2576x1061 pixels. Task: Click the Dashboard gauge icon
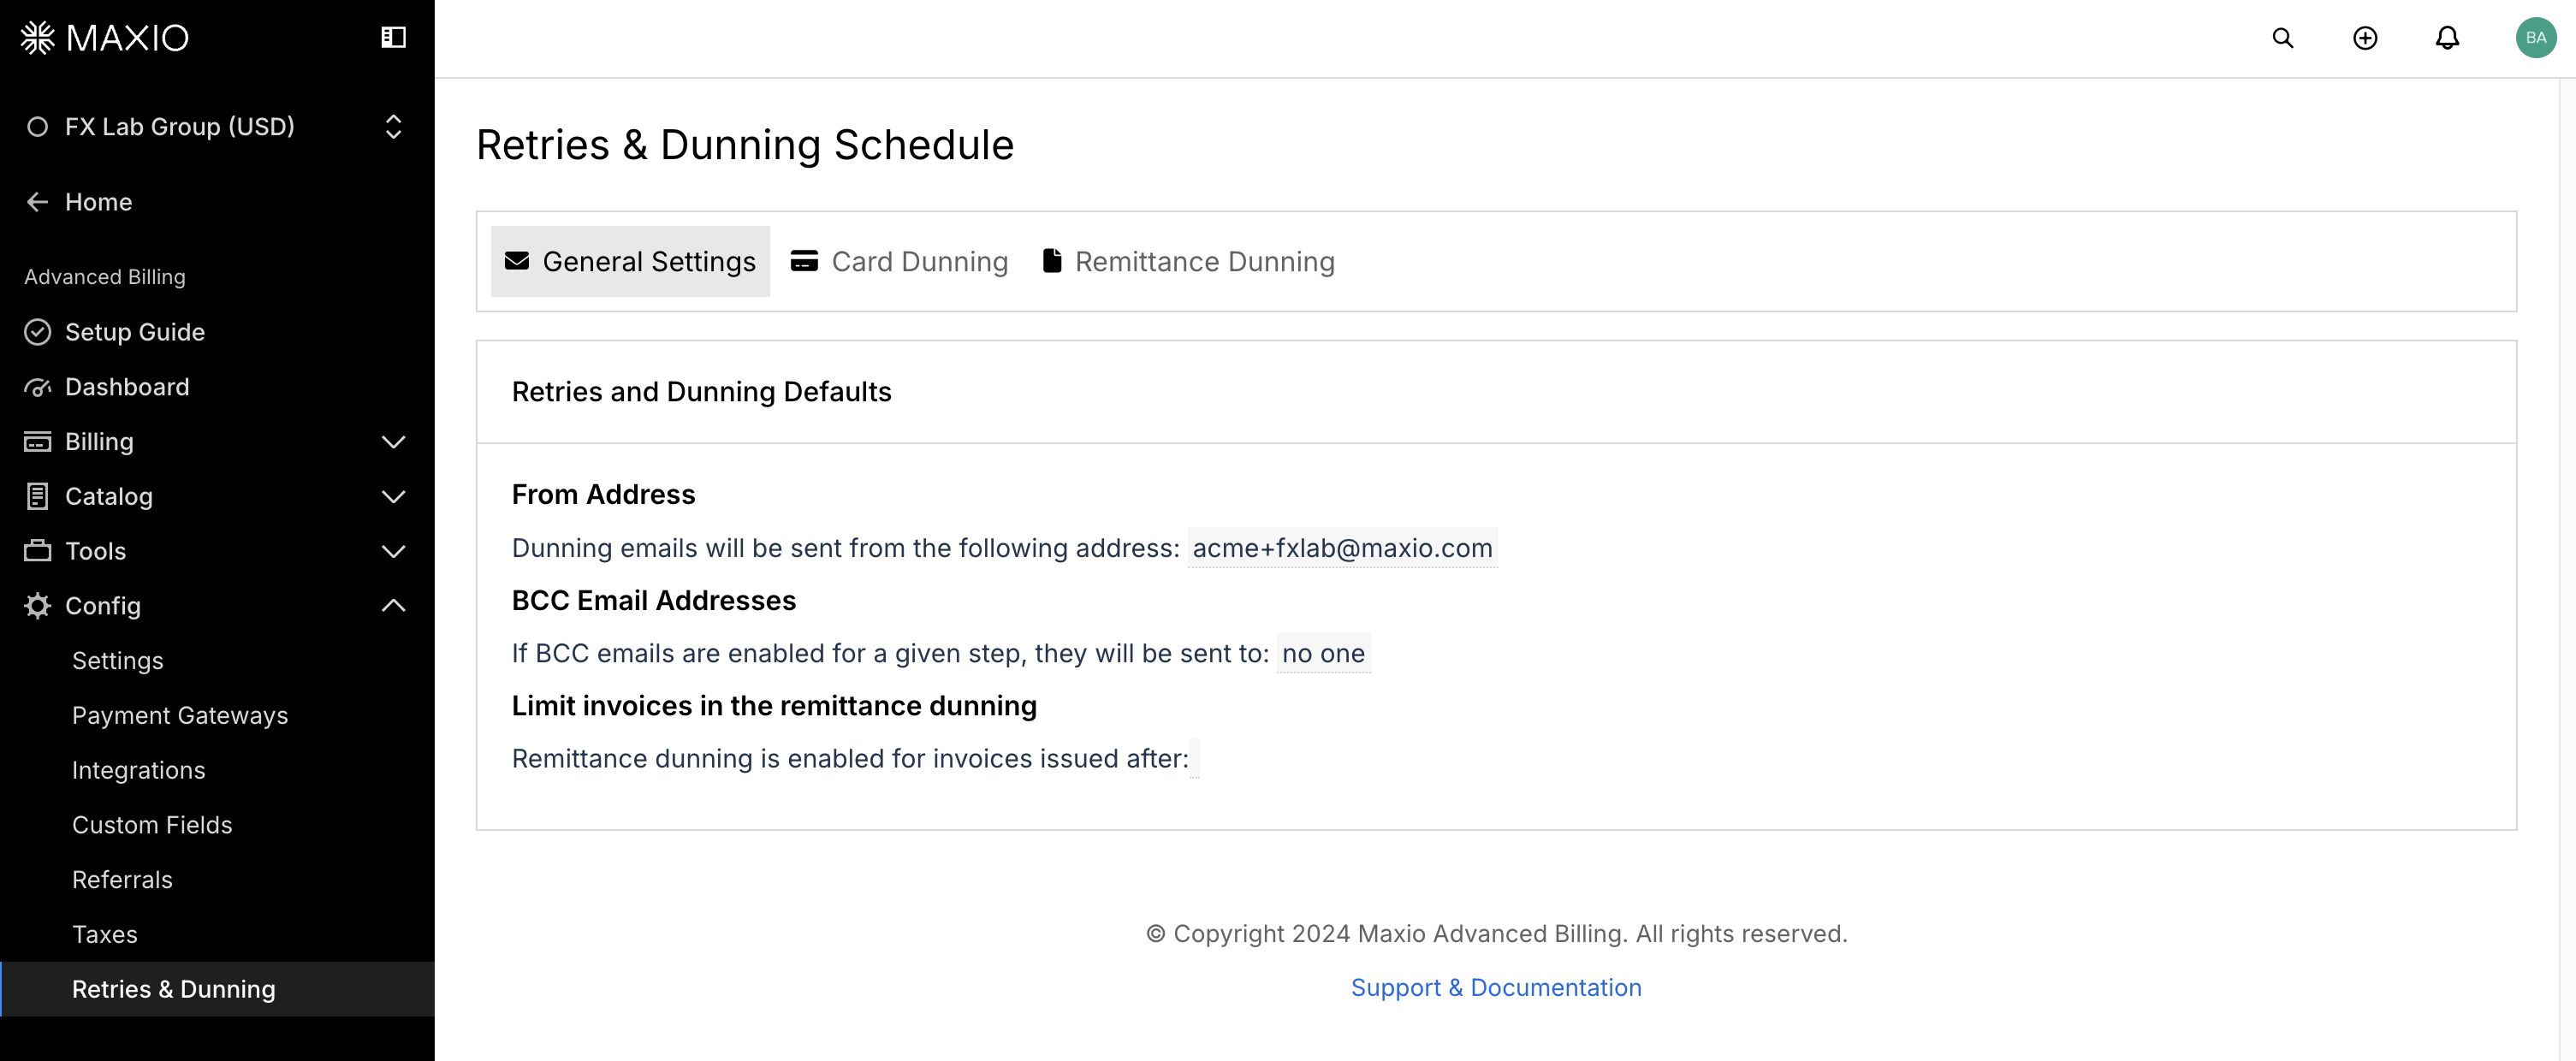point(38,387)
